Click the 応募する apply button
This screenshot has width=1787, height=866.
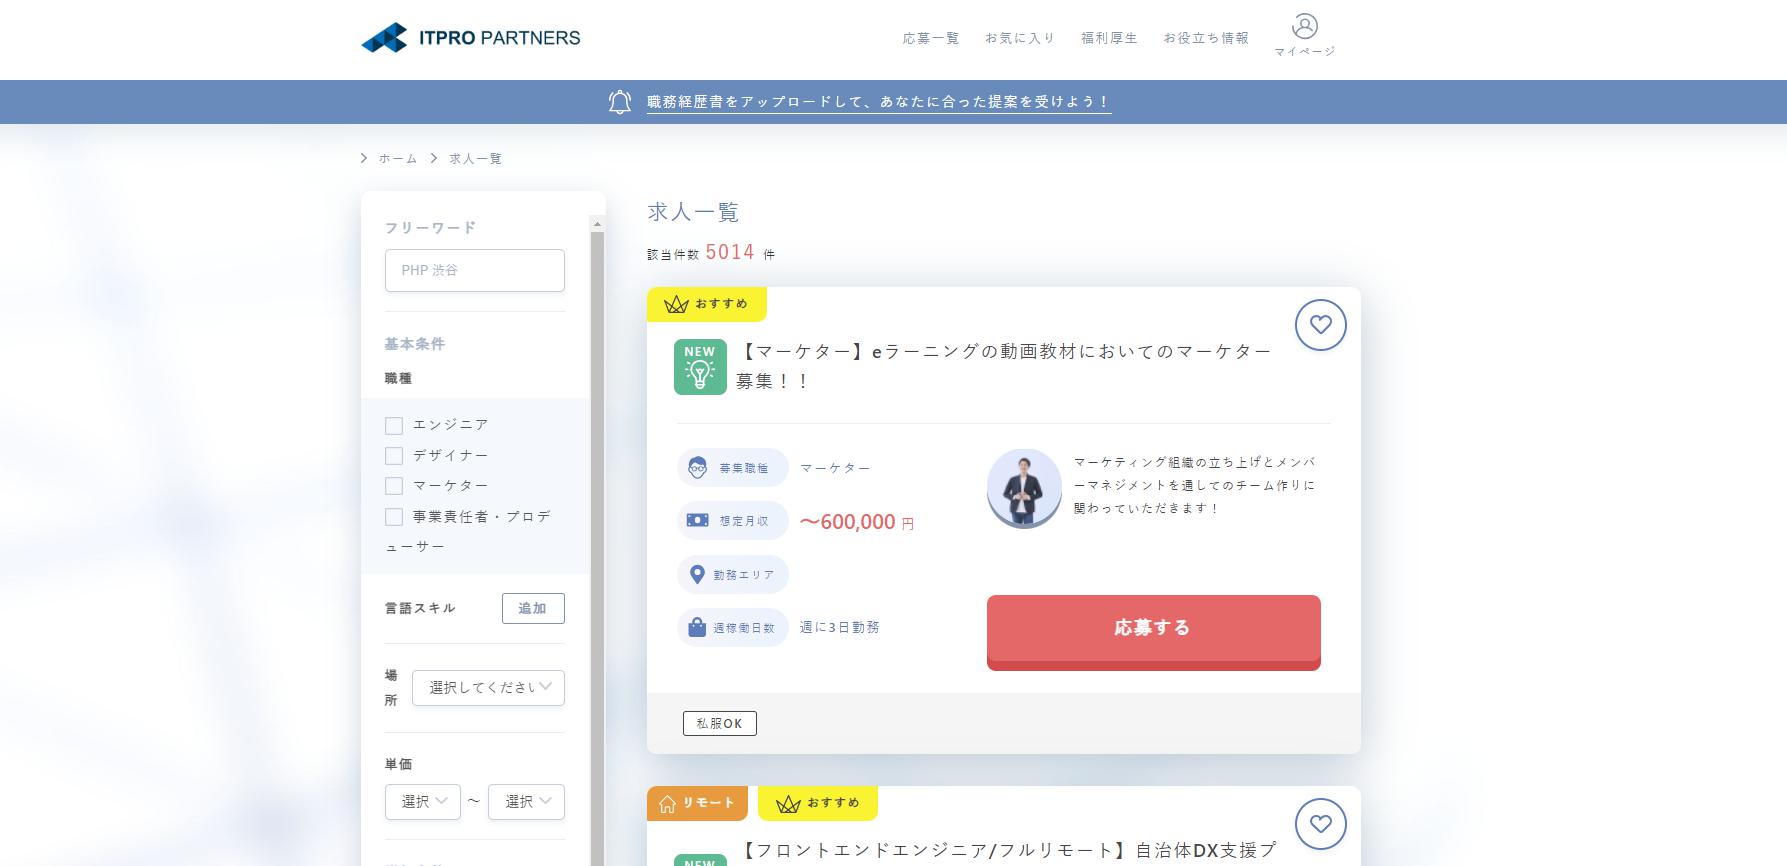click(x=1153, y=632)
